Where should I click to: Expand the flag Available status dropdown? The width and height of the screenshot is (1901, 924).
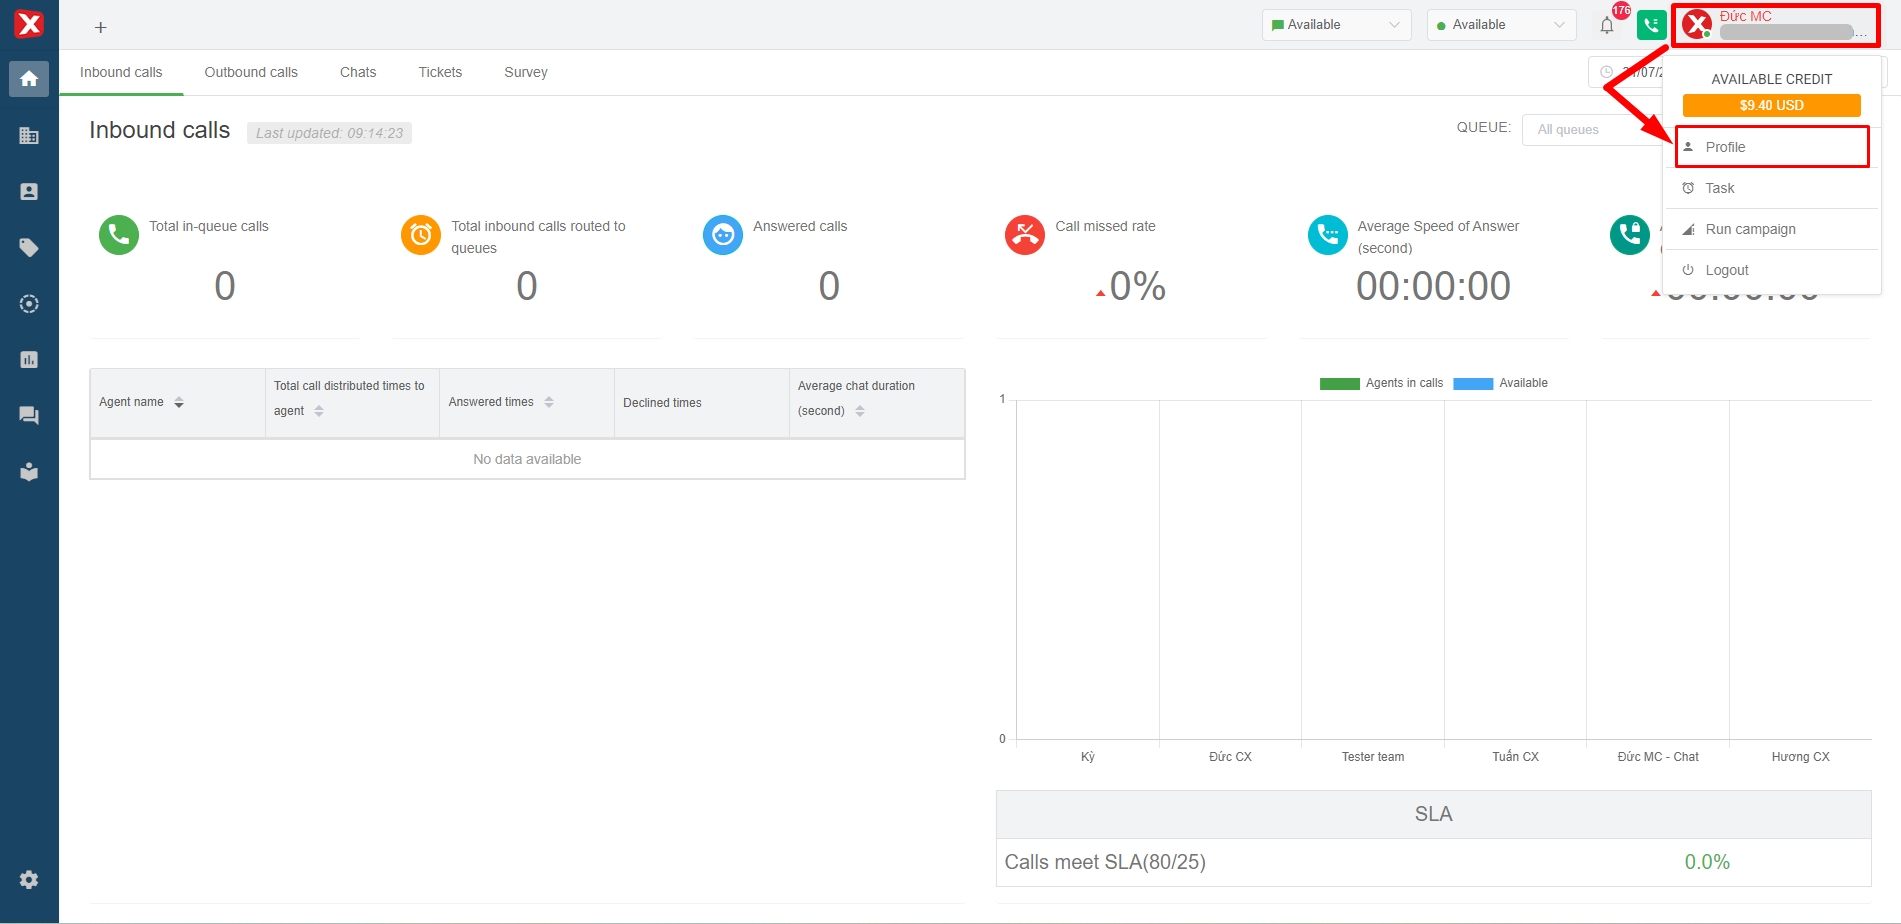1336,25
